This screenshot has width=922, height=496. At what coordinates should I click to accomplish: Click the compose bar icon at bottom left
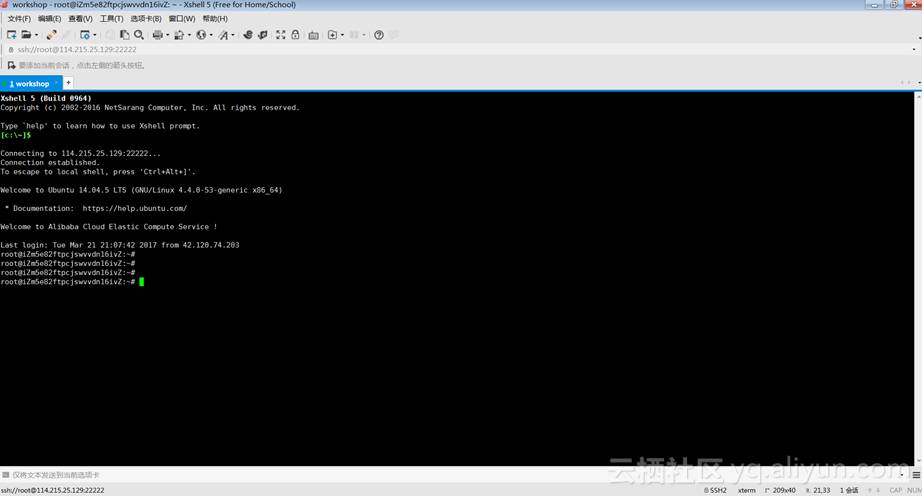pyautogui.click(x=5, y=475)
